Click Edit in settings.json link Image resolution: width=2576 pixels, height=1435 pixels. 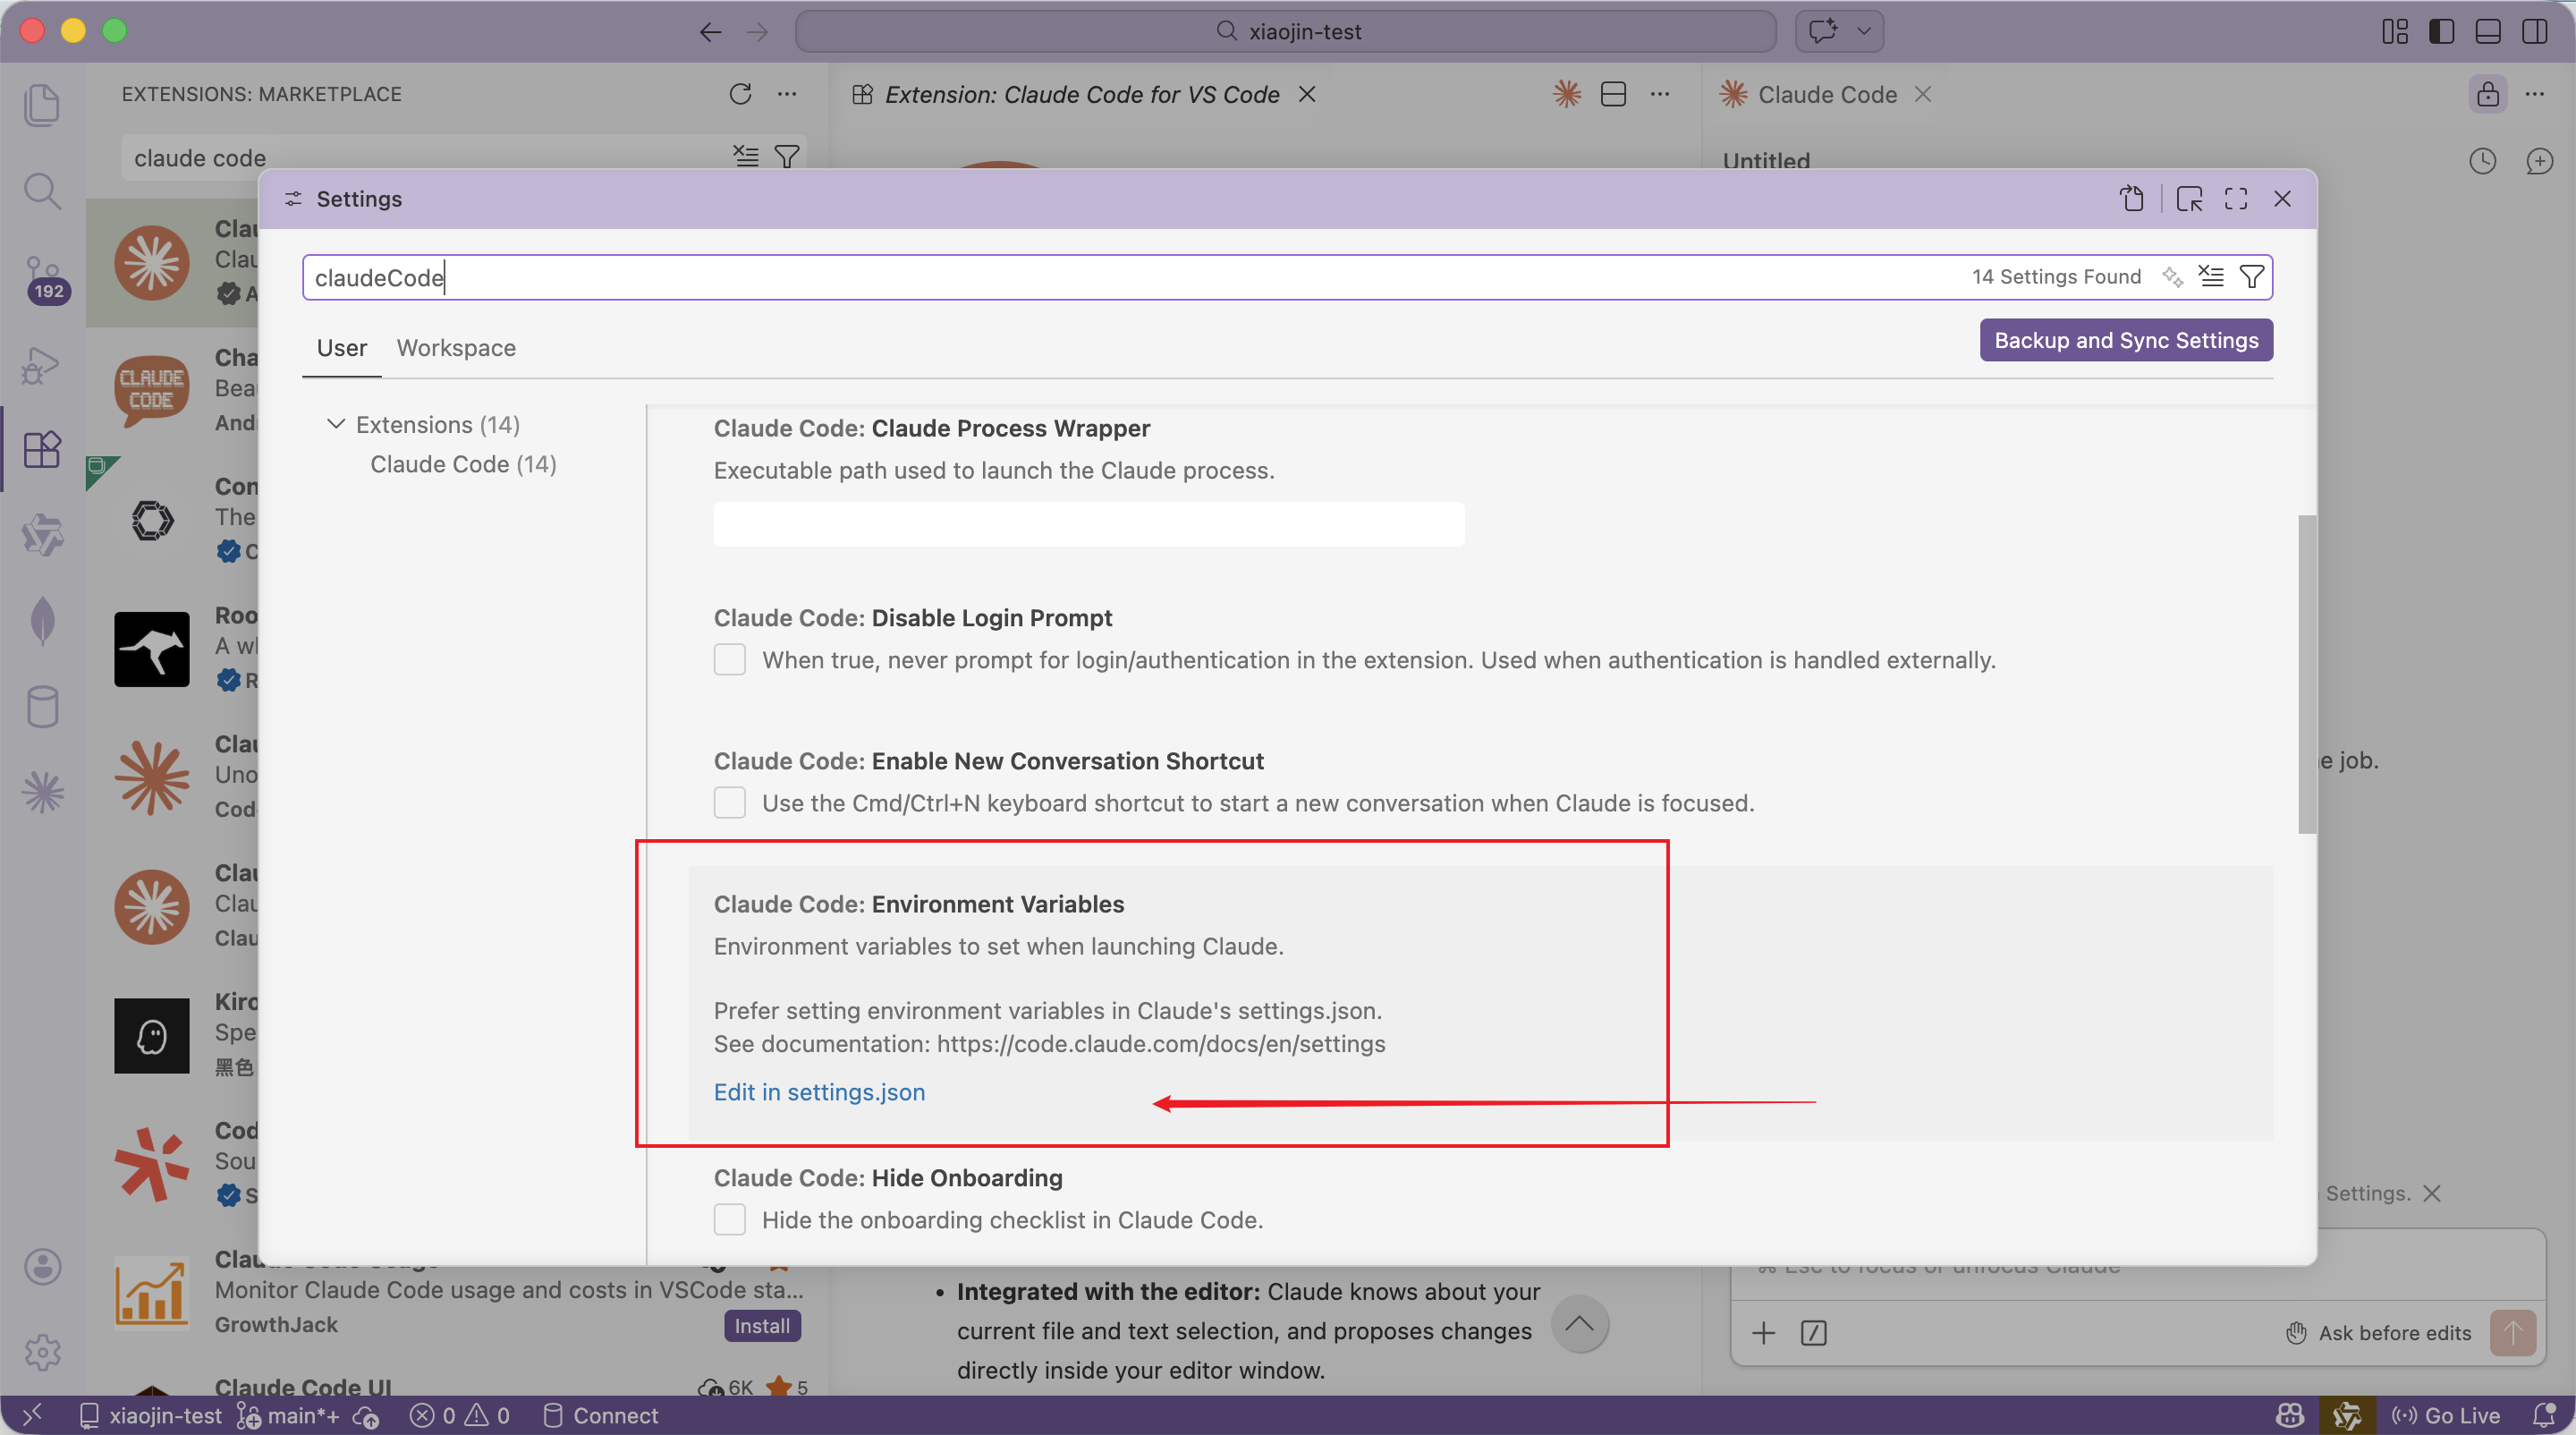tap(819, 1092)
